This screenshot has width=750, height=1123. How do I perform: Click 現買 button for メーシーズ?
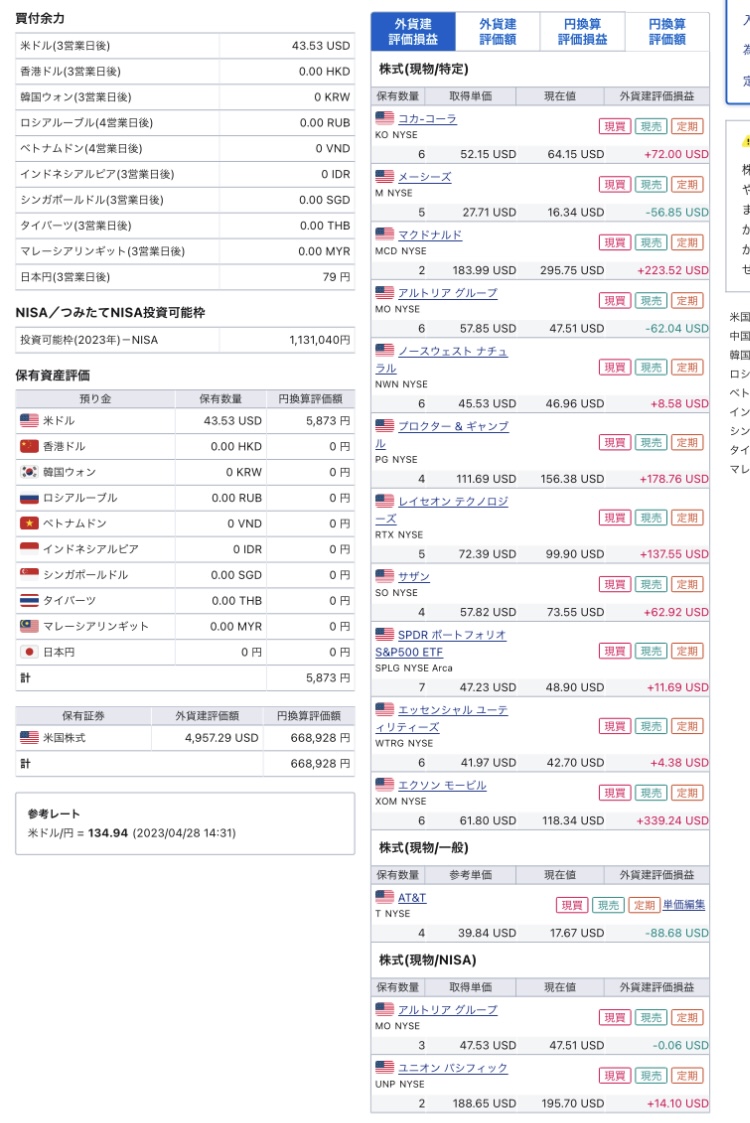pos(615,185)
